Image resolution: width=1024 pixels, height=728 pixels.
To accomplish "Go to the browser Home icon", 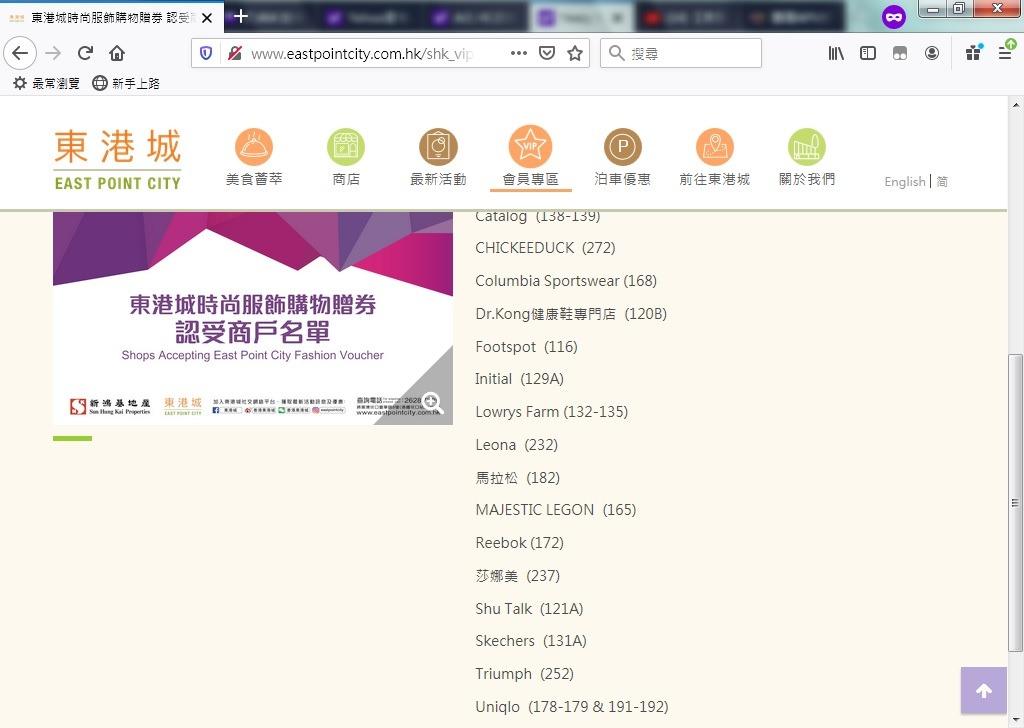I will tap(117, 53).
